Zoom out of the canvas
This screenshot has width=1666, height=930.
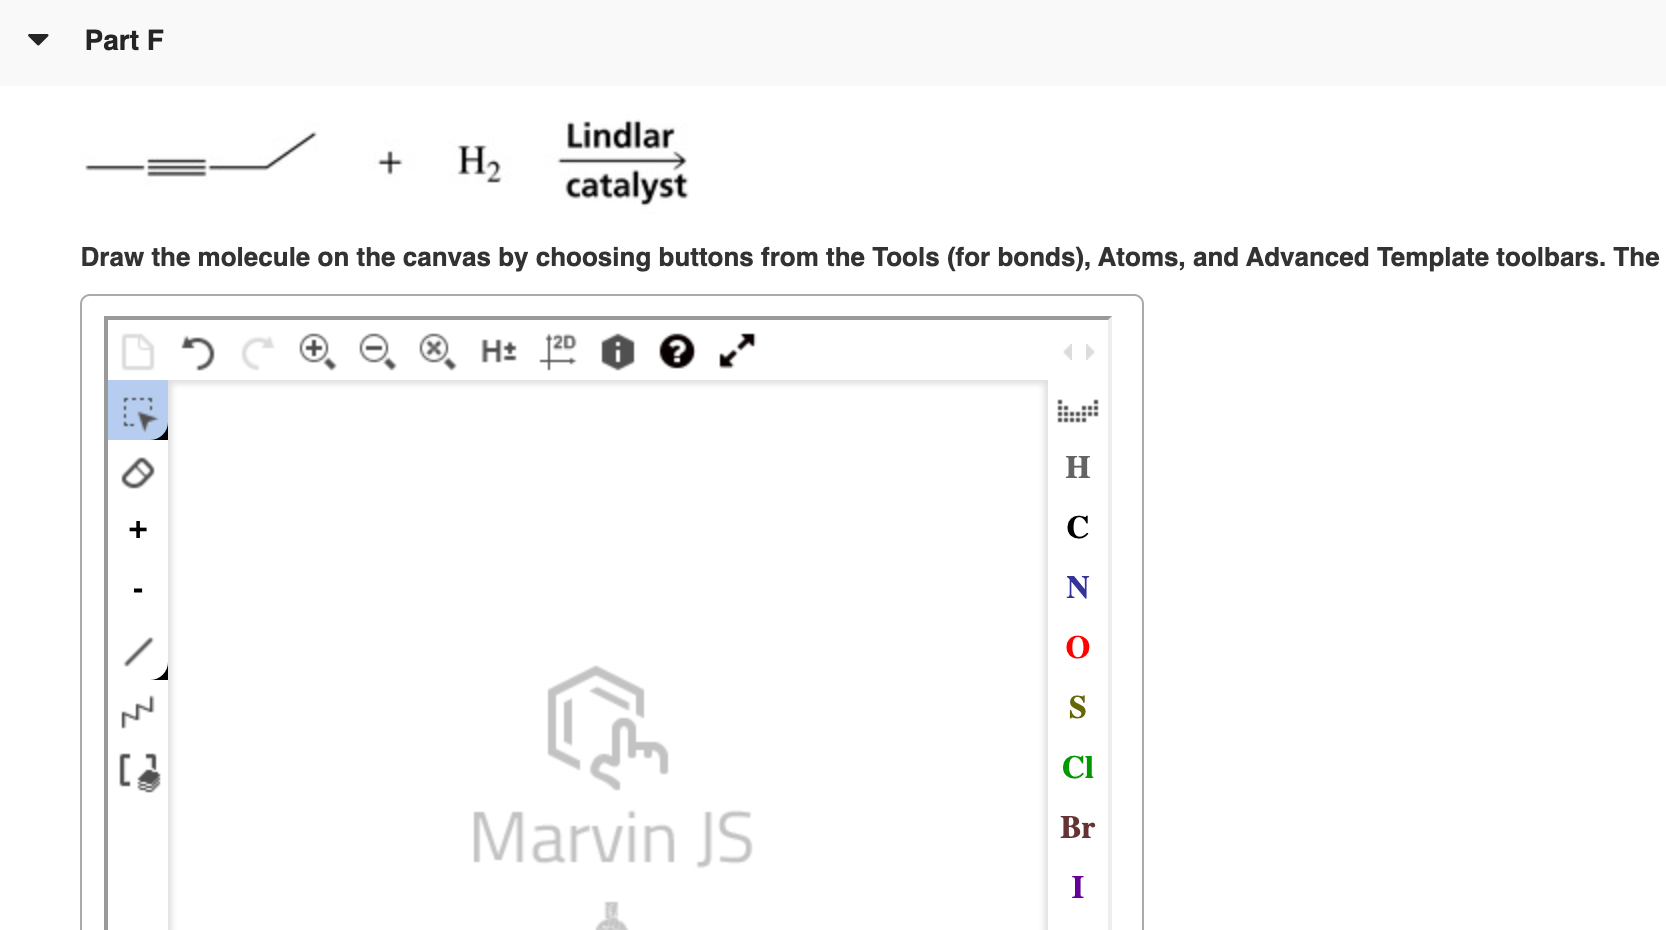[377, 352]
